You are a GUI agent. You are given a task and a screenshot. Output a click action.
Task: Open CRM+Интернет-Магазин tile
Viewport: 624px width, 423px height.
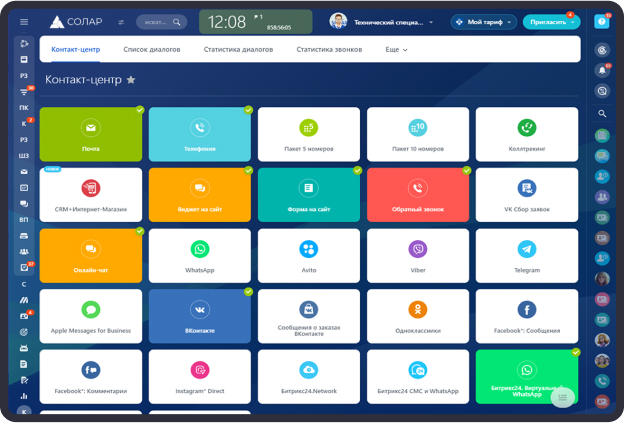[91, 195]
